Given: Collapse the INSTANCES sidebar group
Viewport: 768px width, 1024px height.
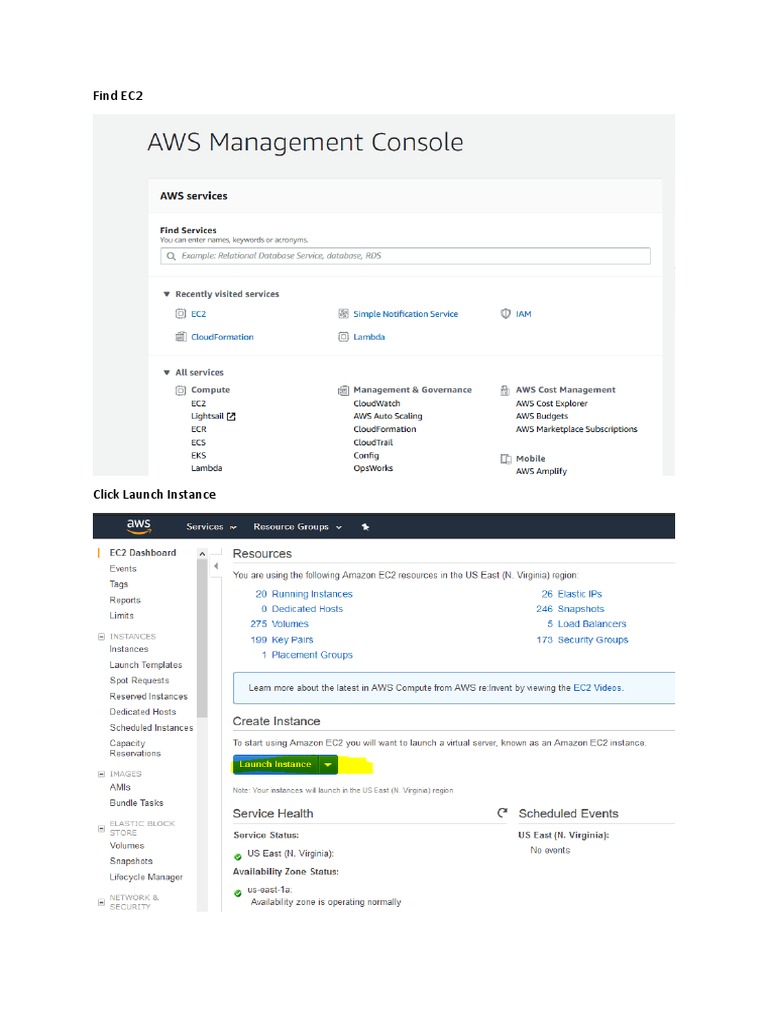Looking at the screenshot, I should point(101,636).
